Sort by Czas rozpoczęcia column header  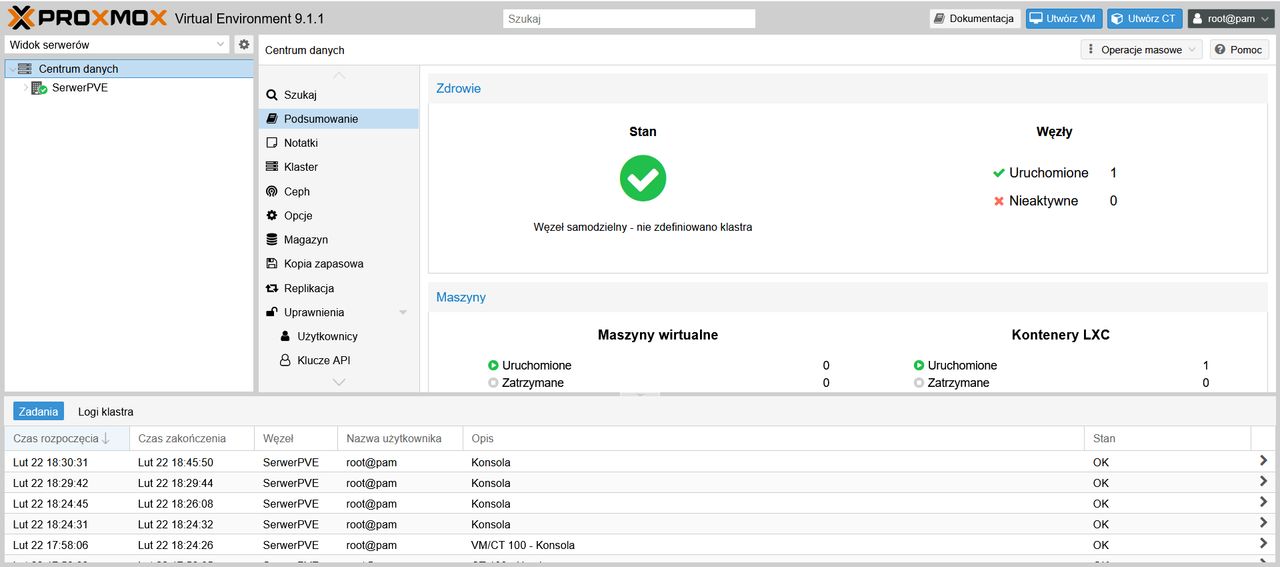click(67, 438)
